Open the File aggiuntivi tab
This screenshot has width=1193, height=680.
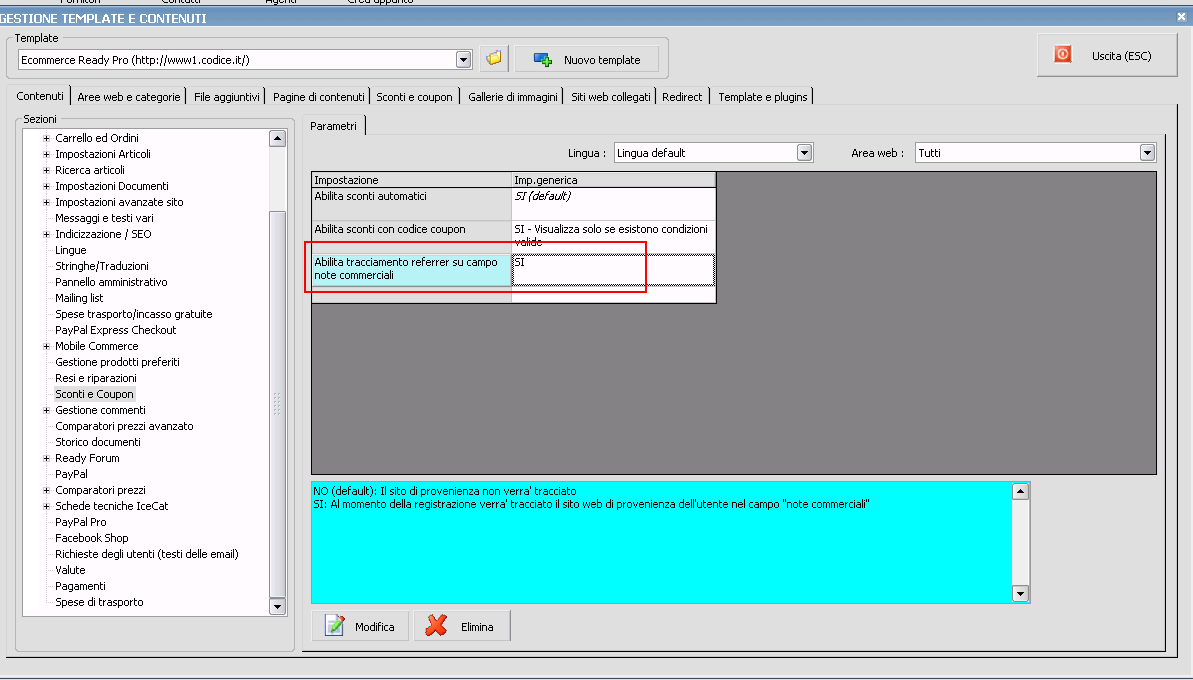tap(227, 97)
